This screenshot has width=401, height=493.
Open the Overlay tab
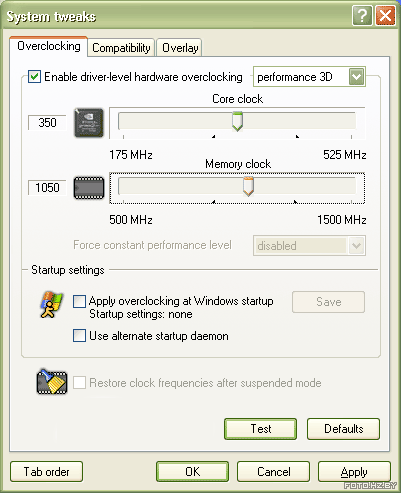180,48
